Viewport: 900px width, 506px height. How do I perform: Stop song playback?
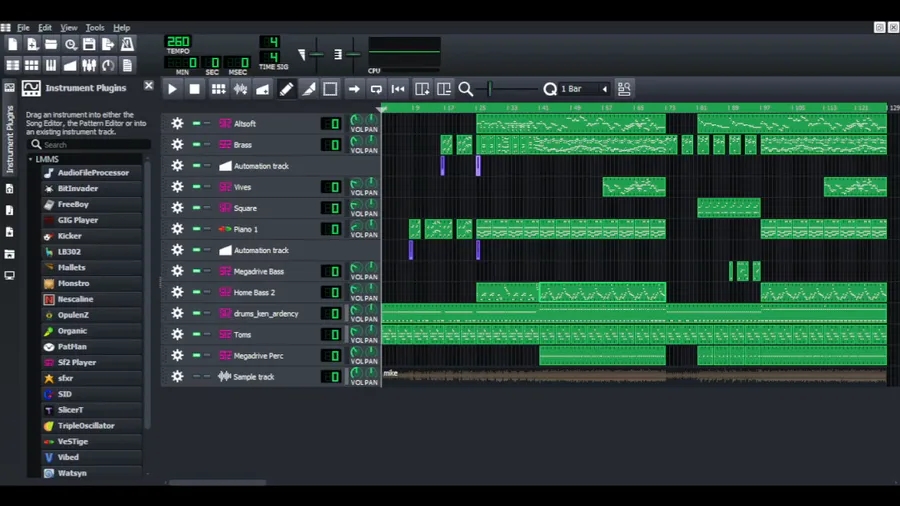(x=195, y=89)
